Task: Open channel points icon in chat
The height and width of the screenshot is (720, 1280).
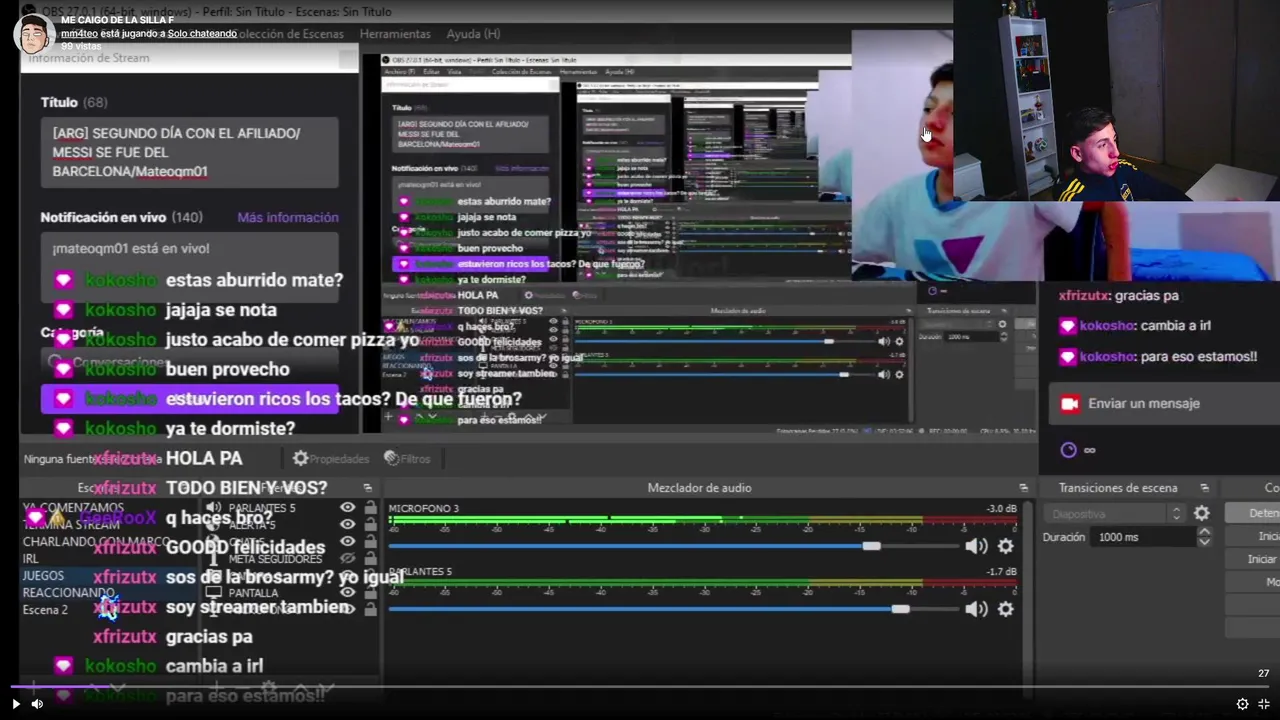Action: 1068,450
